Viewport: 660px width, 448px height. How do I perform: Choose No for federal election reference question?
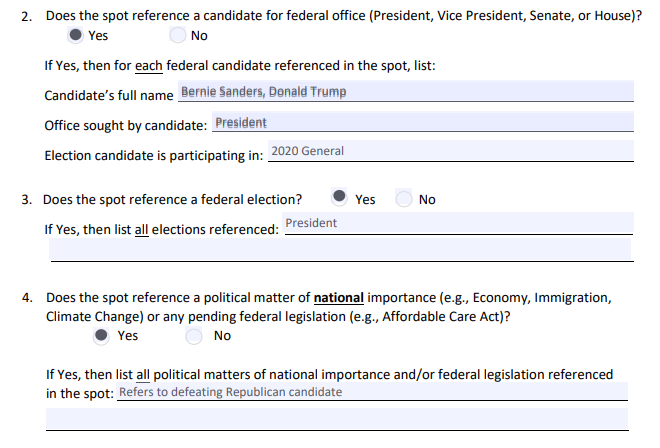point(405,199)
